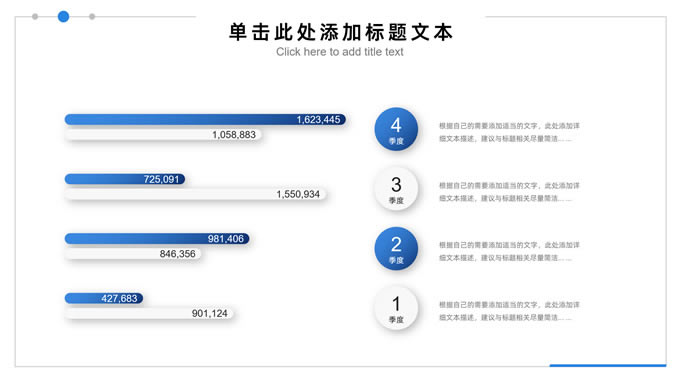Viewport: 680px width, 383px height.
Task: Click the blue accent line at bottom right
Action: pos(608,366)
